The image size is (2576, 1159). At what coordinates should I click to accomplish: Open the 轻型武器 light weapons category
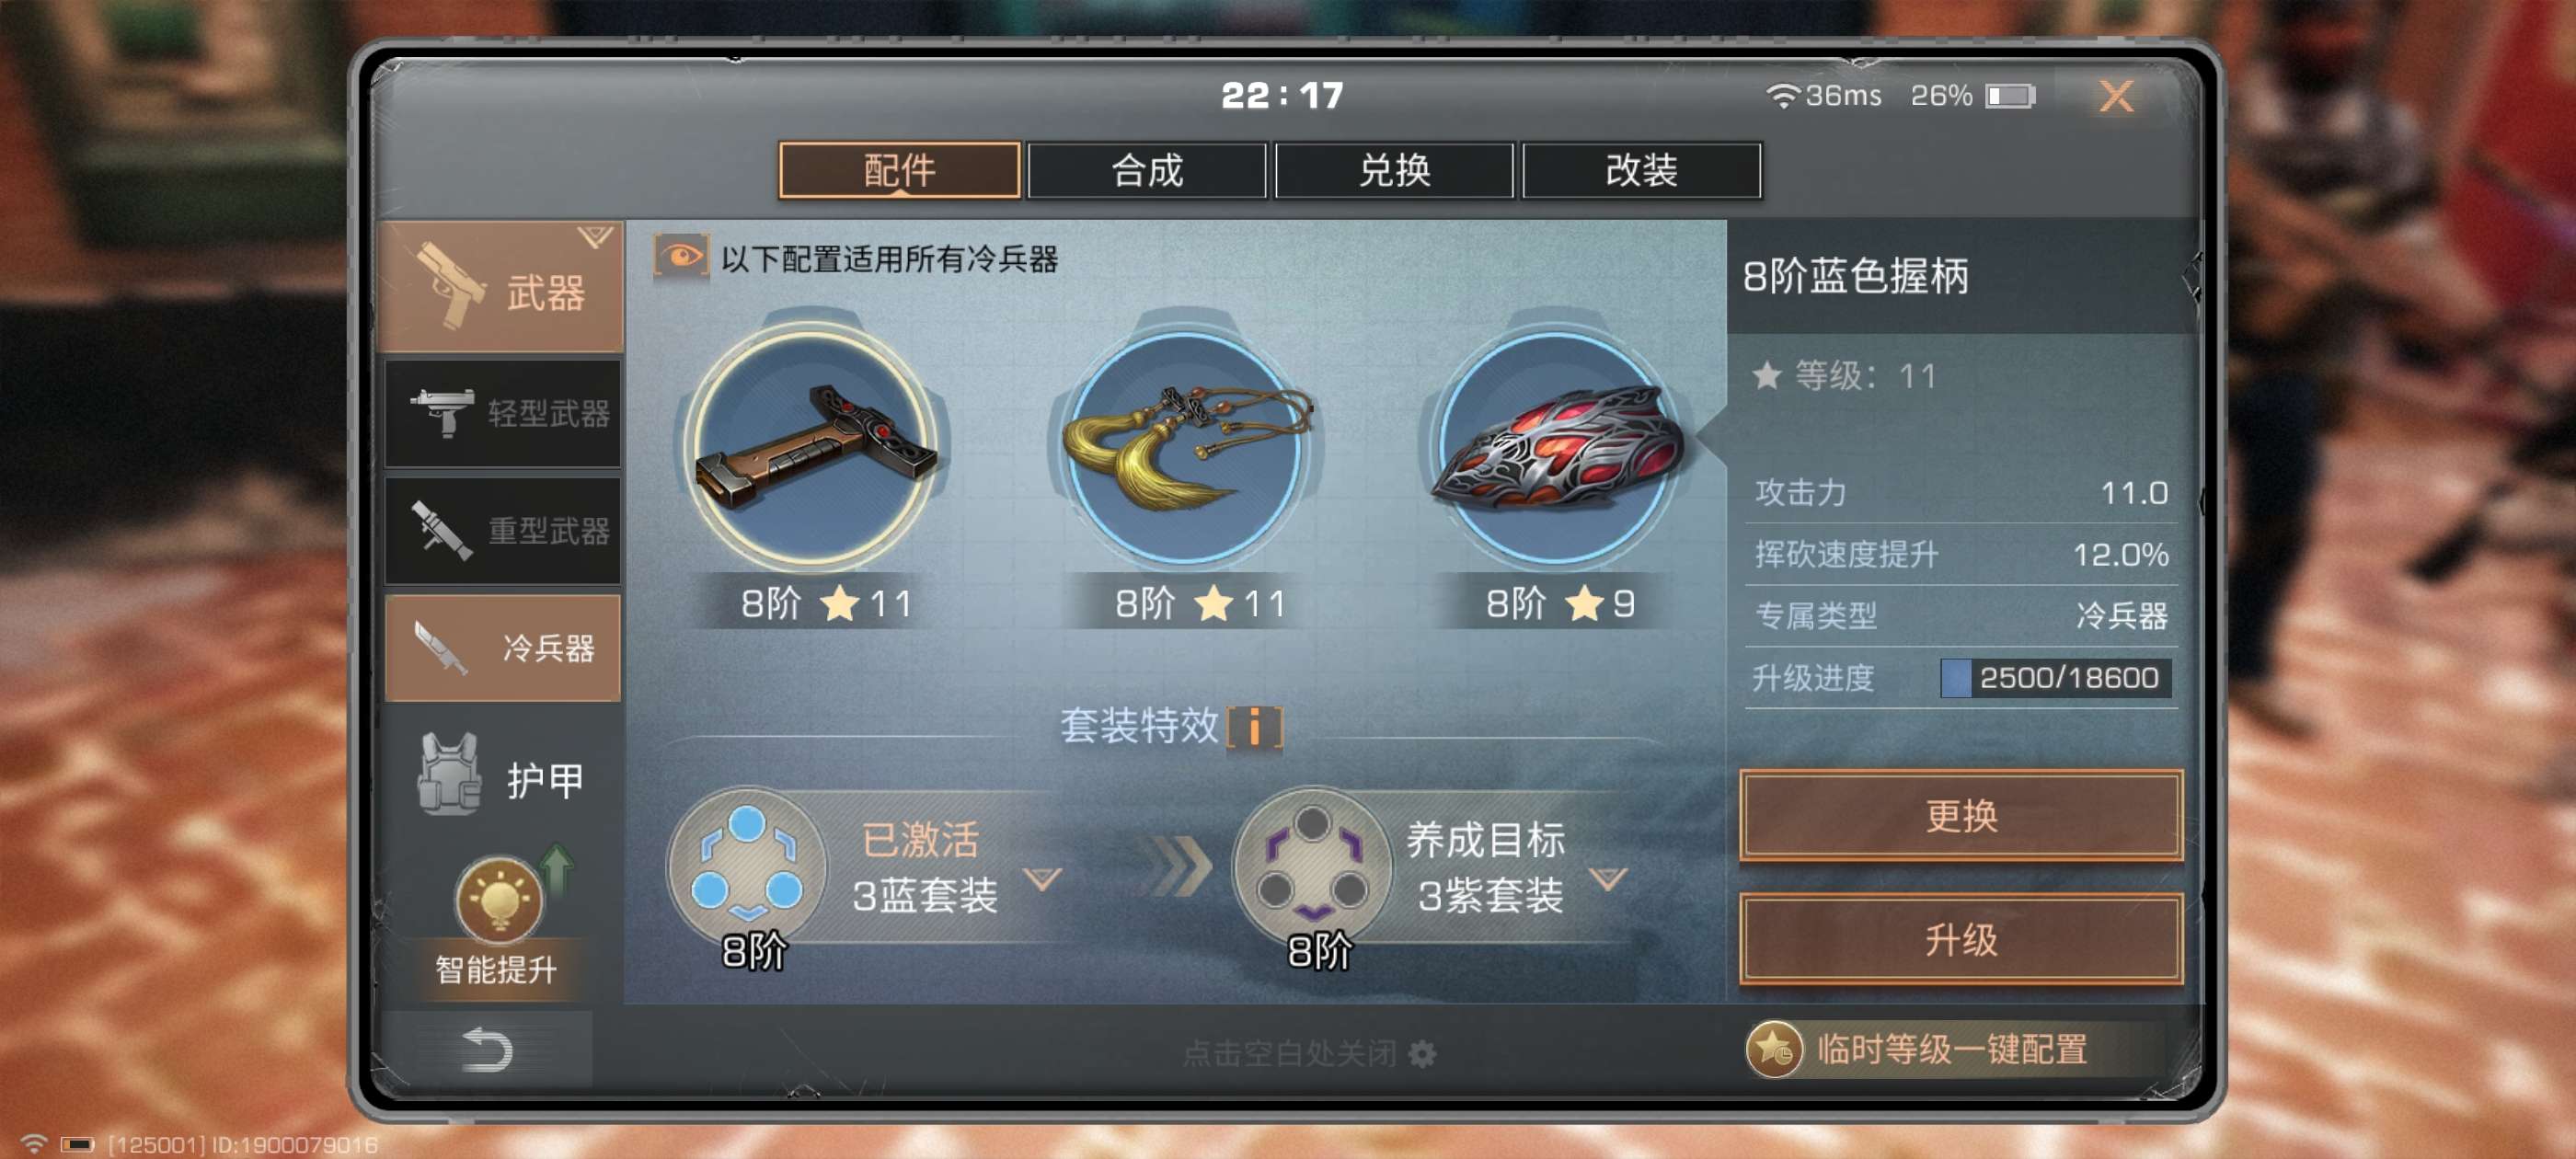[503, 413]
